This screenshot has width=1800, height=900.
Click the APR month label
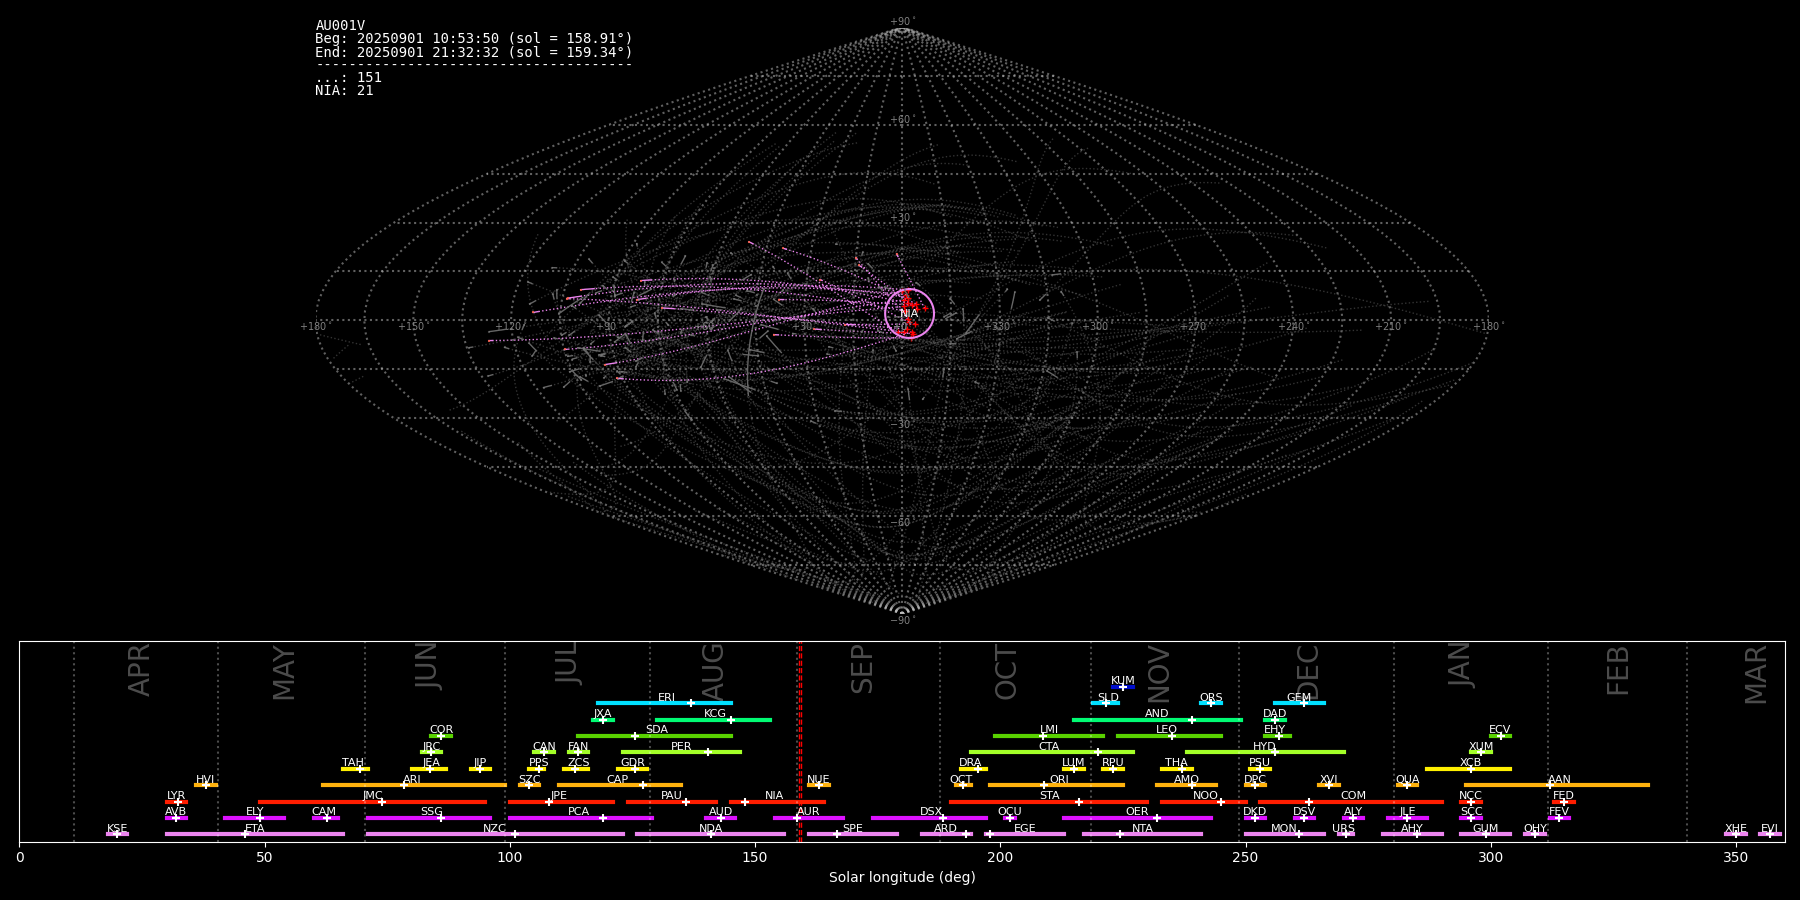(x=139, y=670)
